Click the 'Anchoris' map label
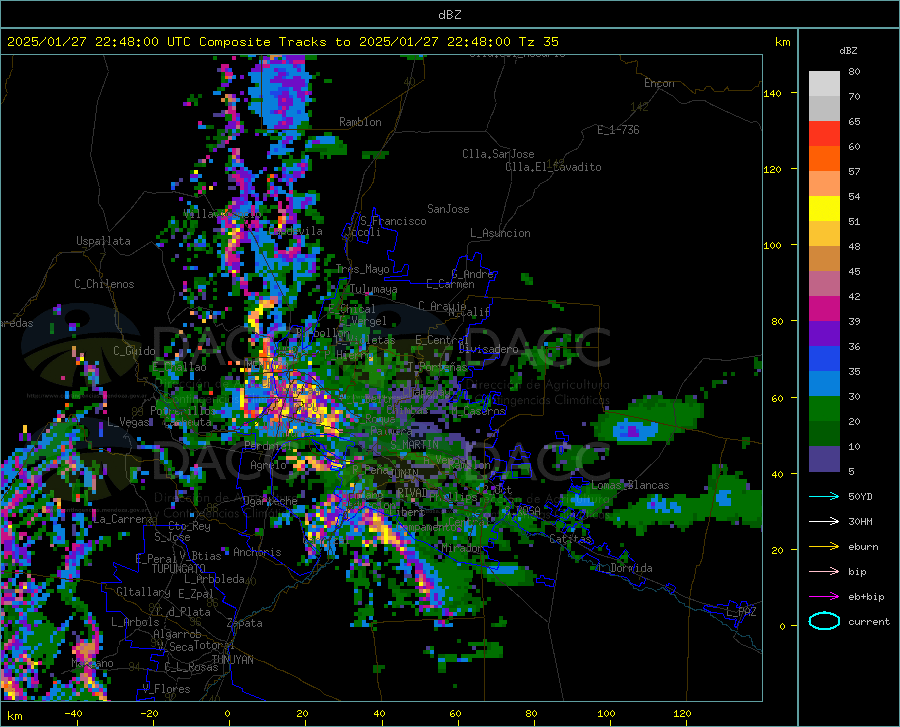 click(x=257, y=552)
